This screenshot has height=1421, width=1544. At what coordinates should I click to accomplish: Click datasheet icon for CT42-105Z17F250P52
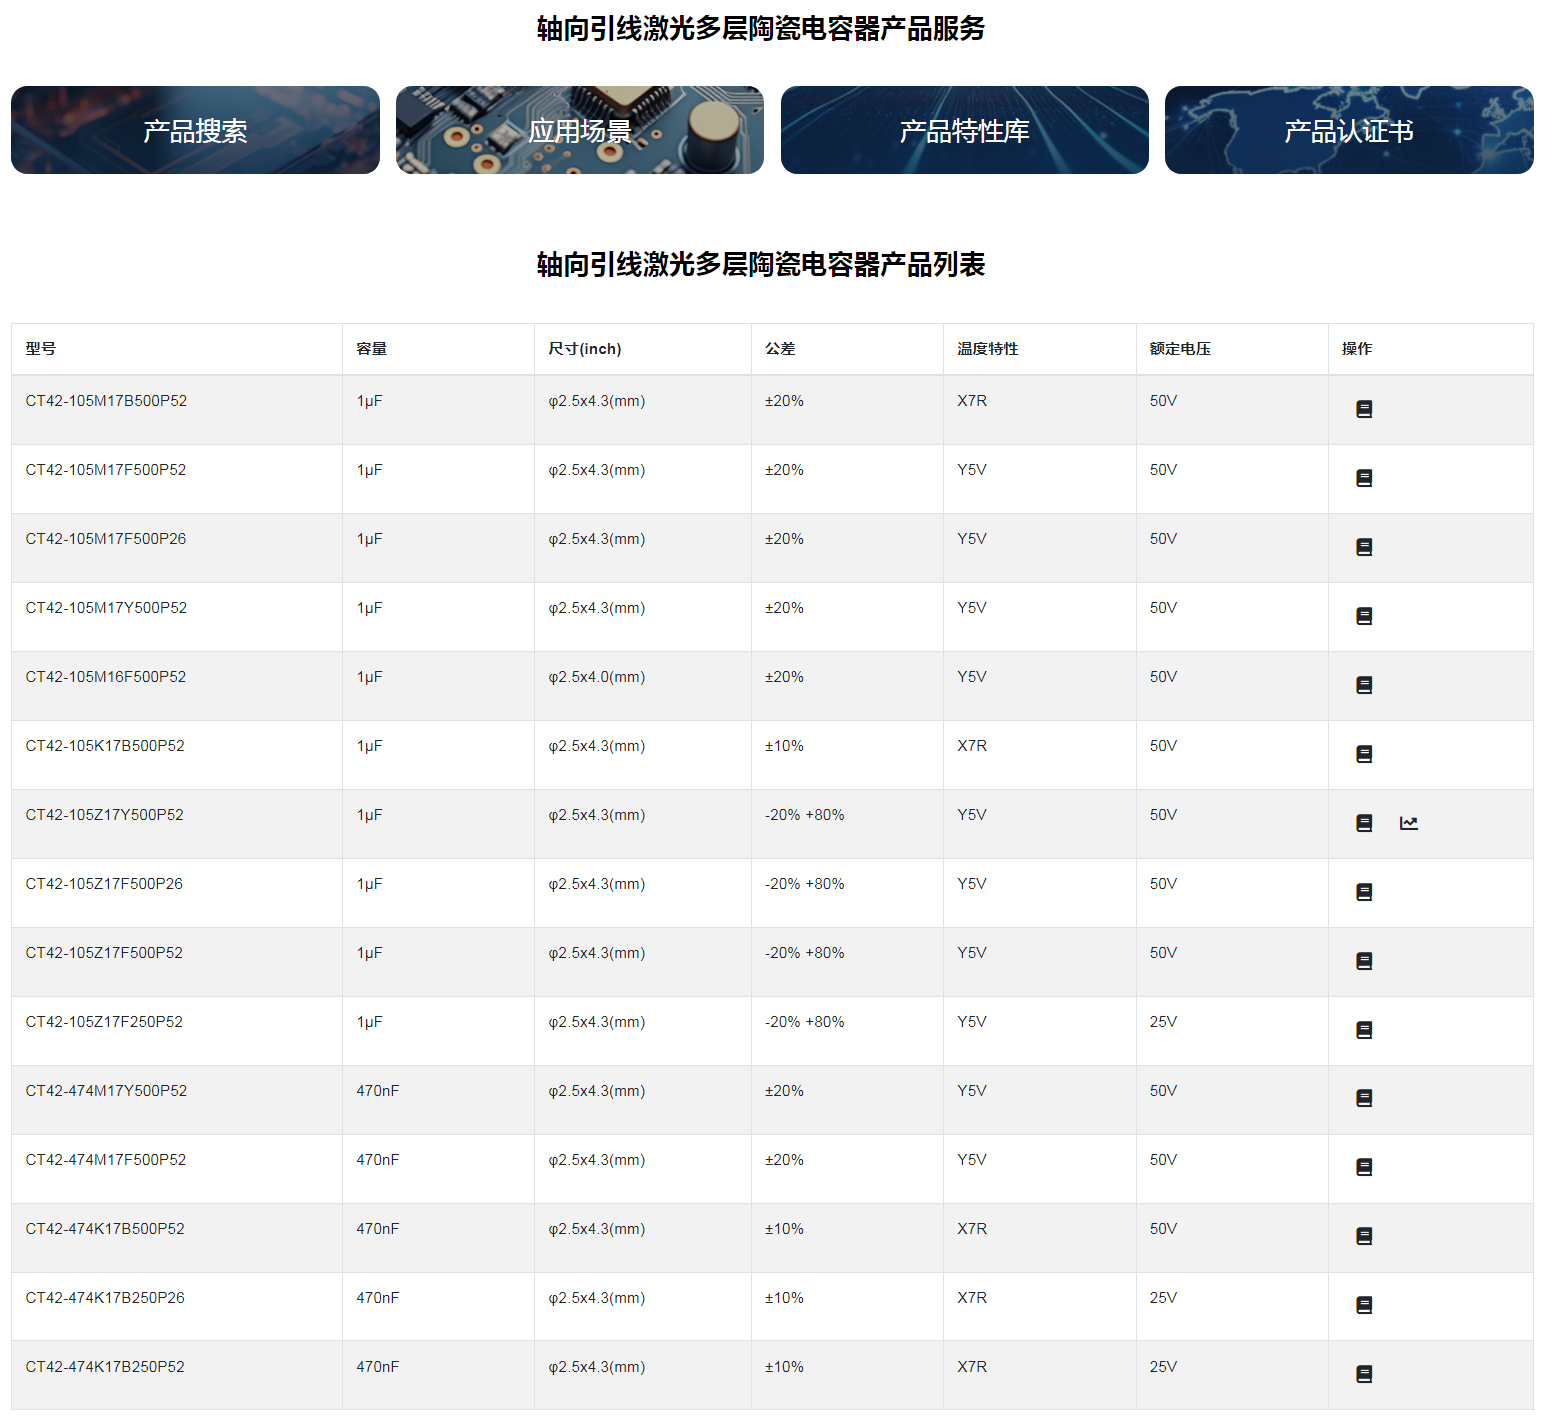[1364, 1030]
